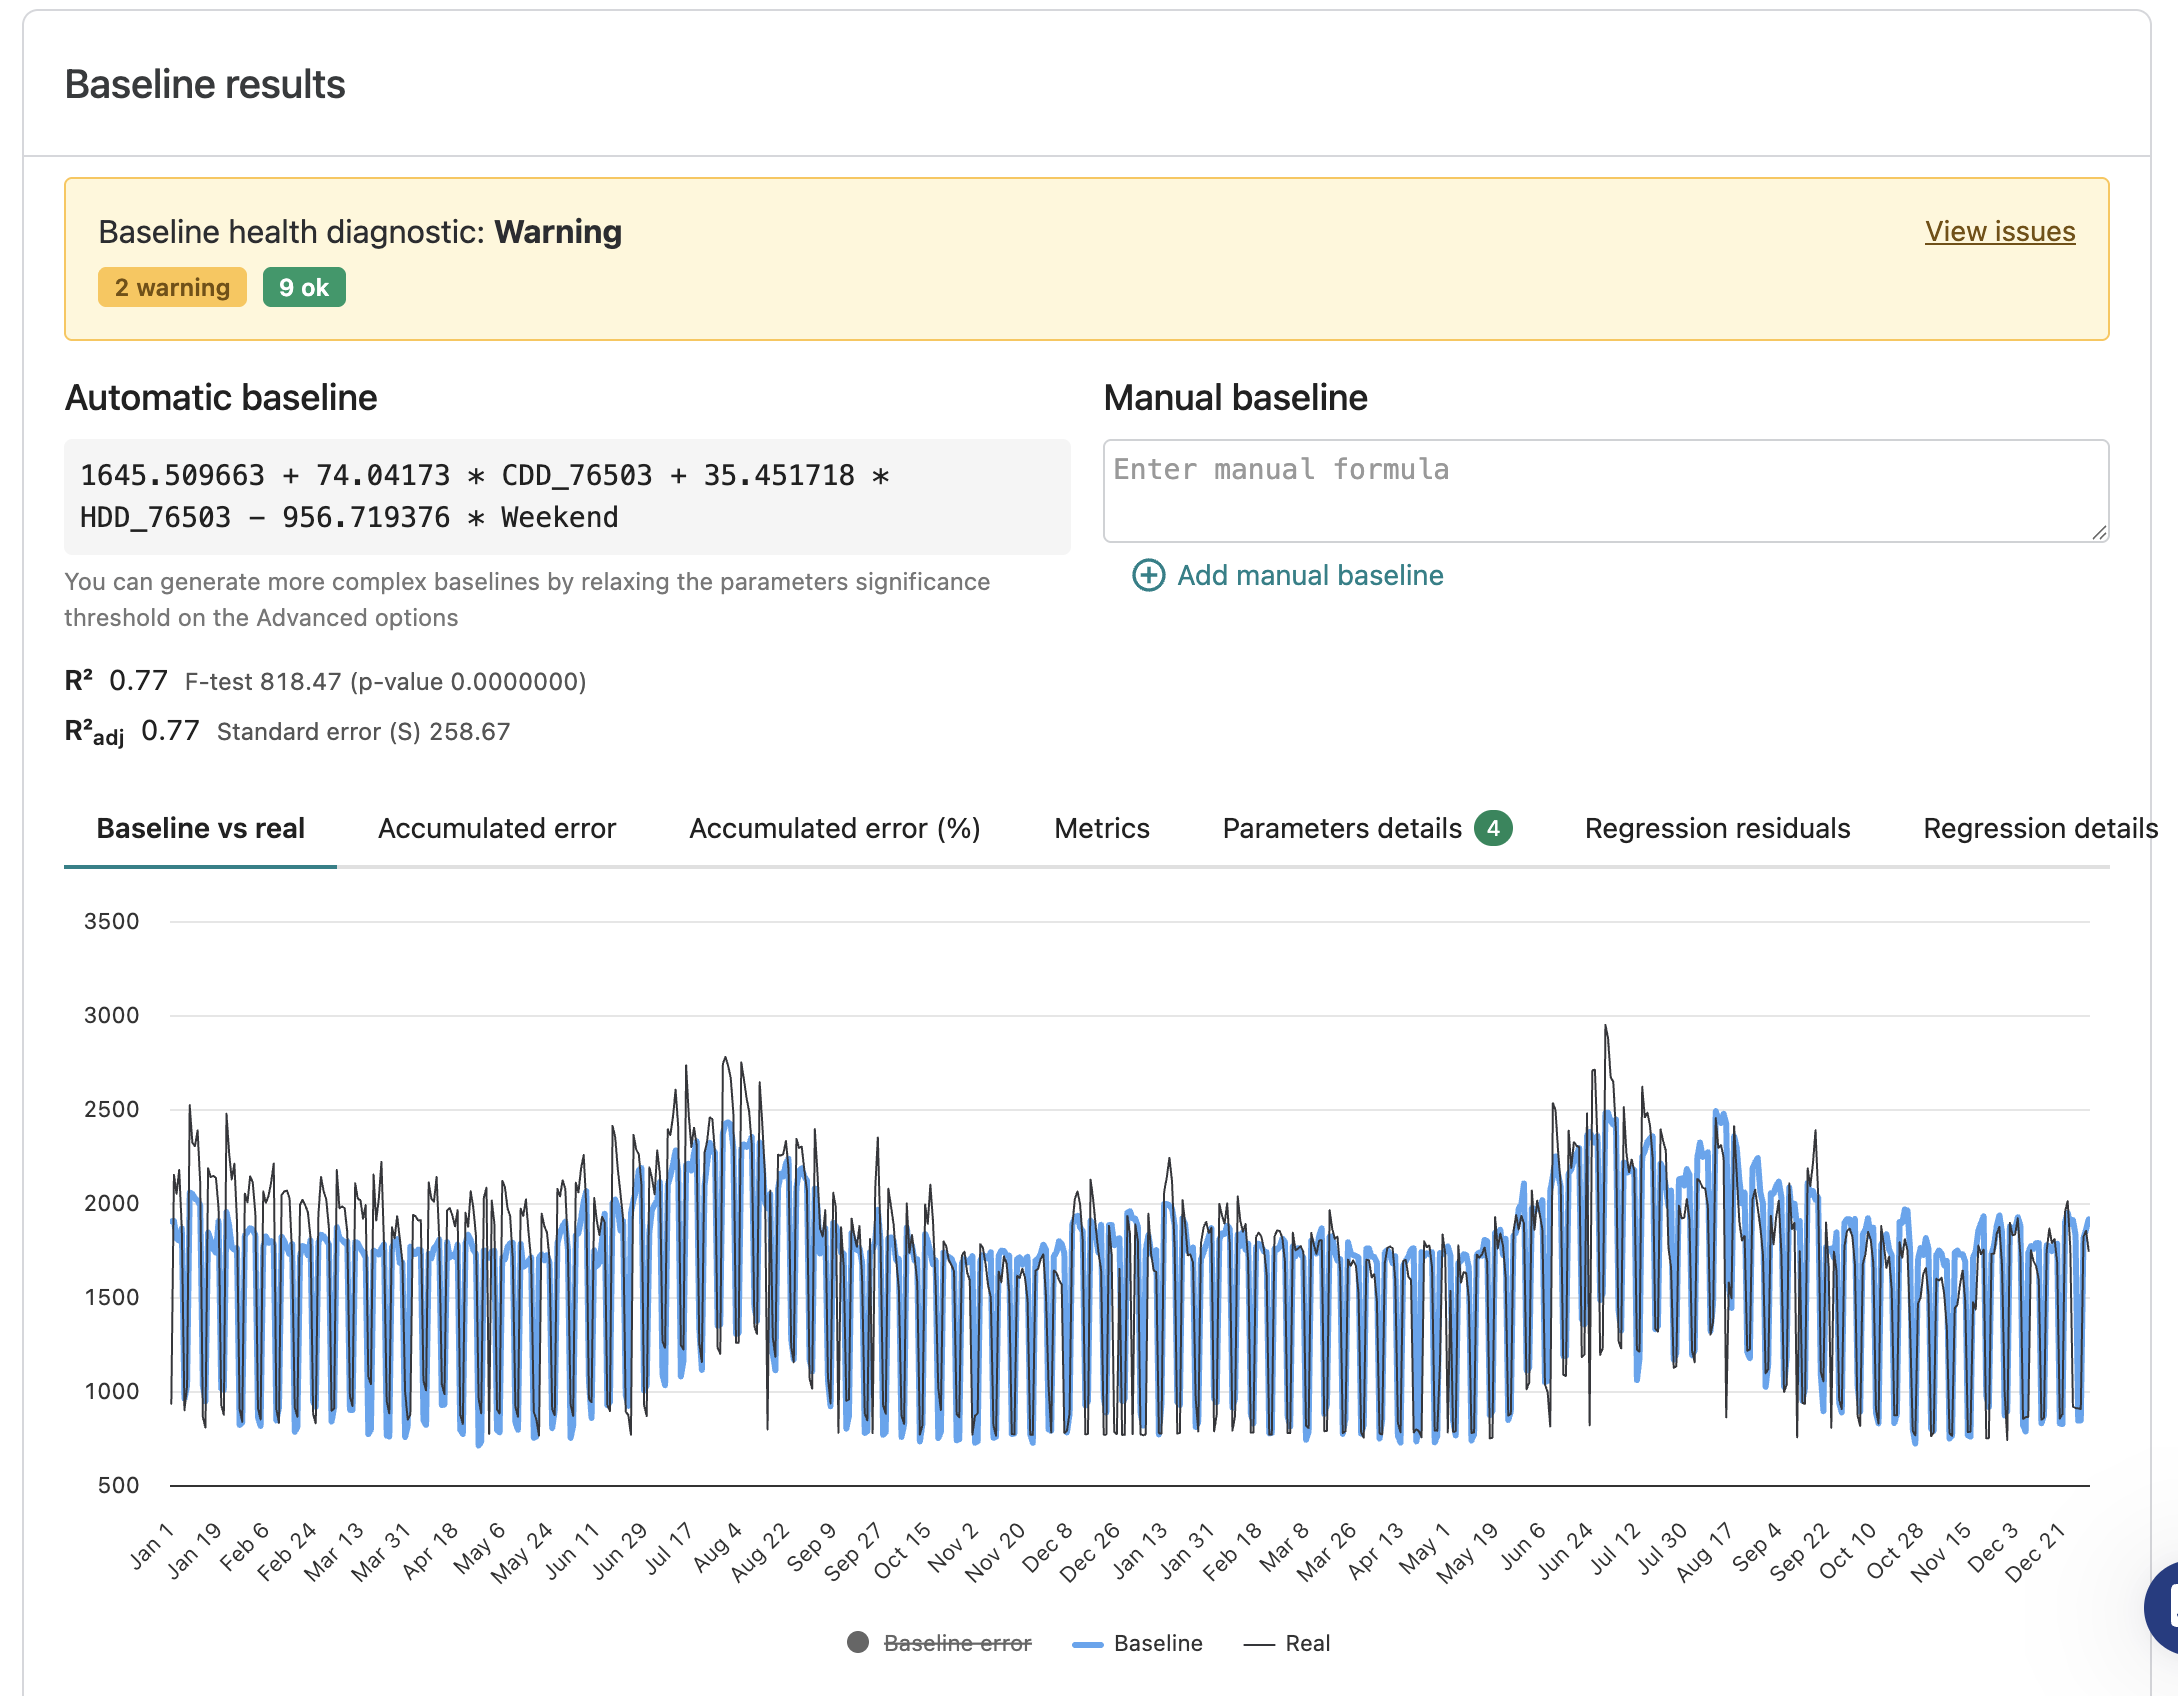Switch to Regression residuals tab
The width and height of the screenshot is (2178, 1696).
pos(1717,828)
